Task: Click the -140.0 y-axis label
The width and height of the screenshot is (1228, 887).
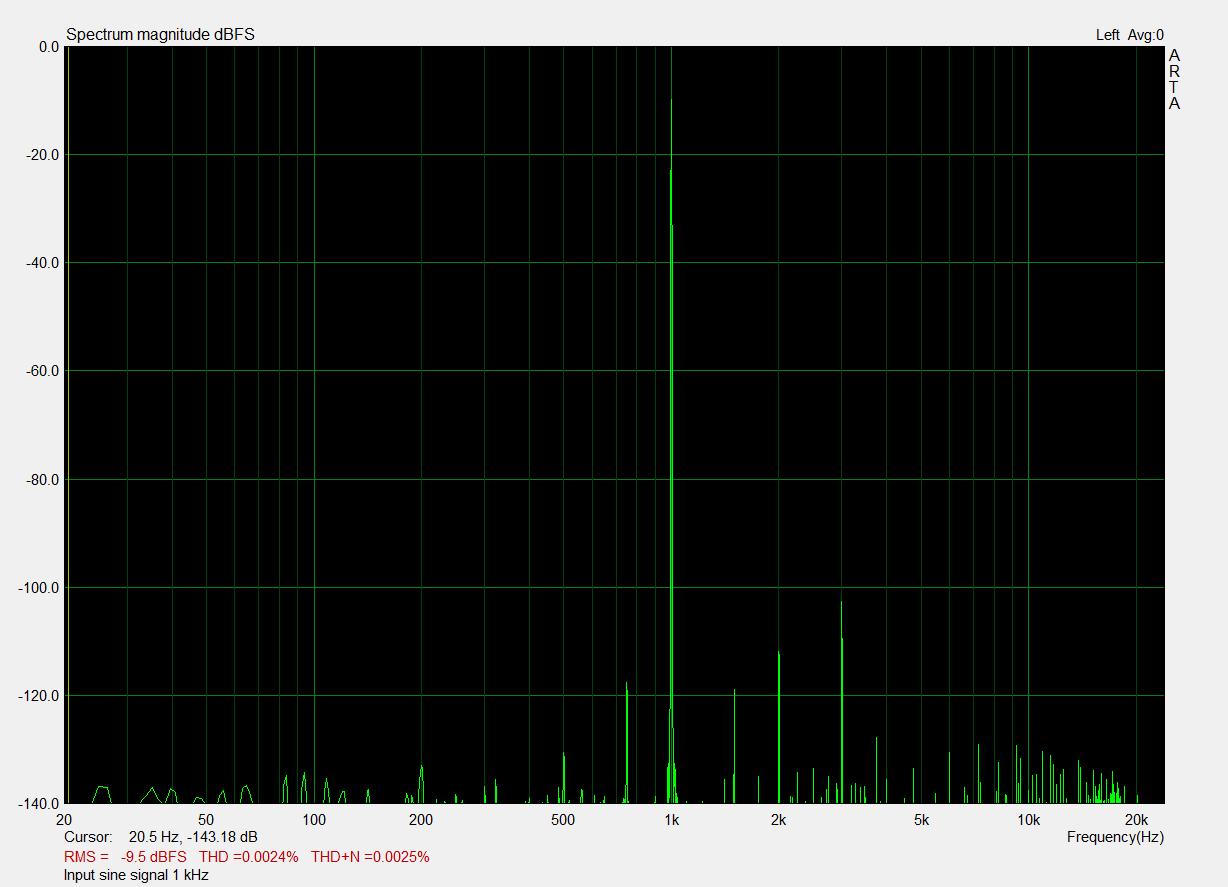Action: (38, 803)
